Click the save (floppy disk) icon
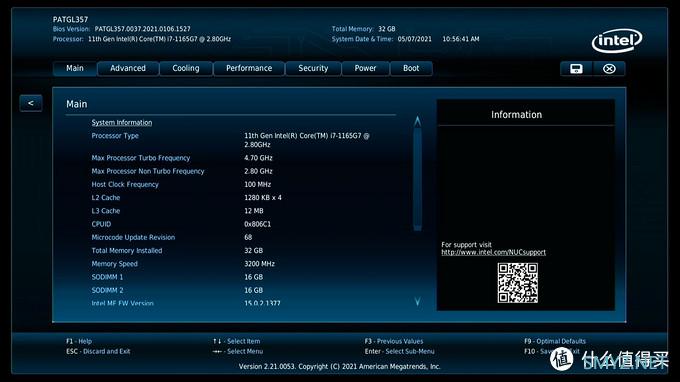The height and width of the screenshot is (382, 680). coord(576,69)
